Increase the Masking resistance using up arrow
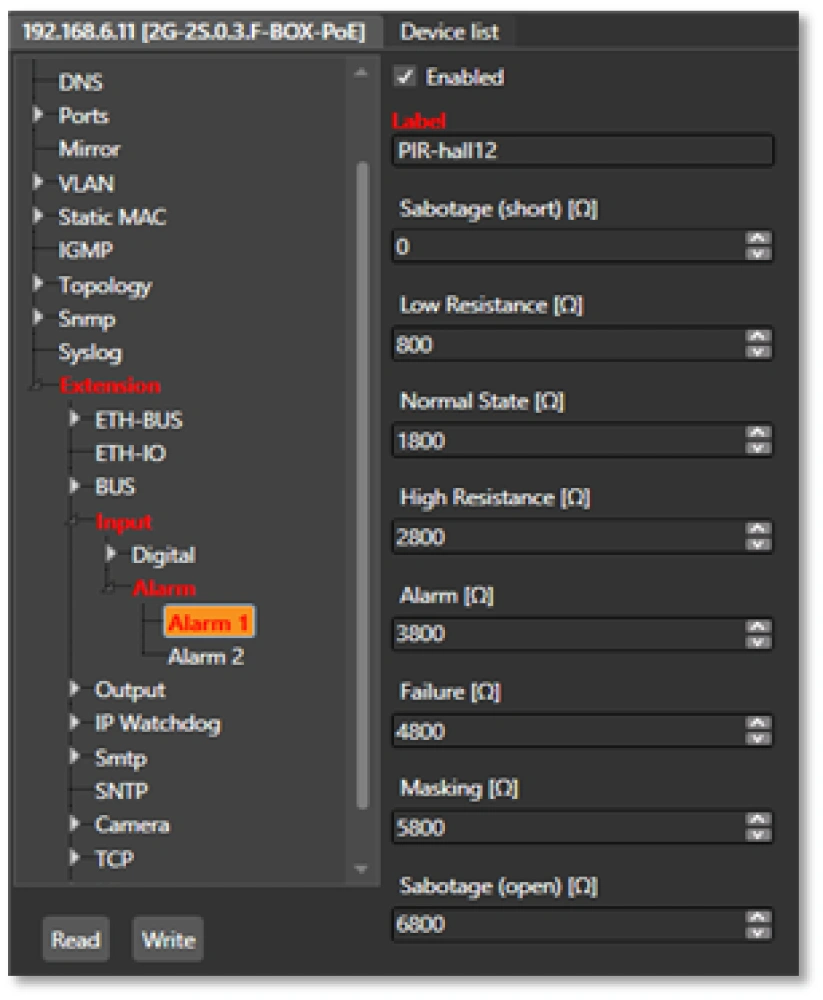 click(x=759, y=821)
